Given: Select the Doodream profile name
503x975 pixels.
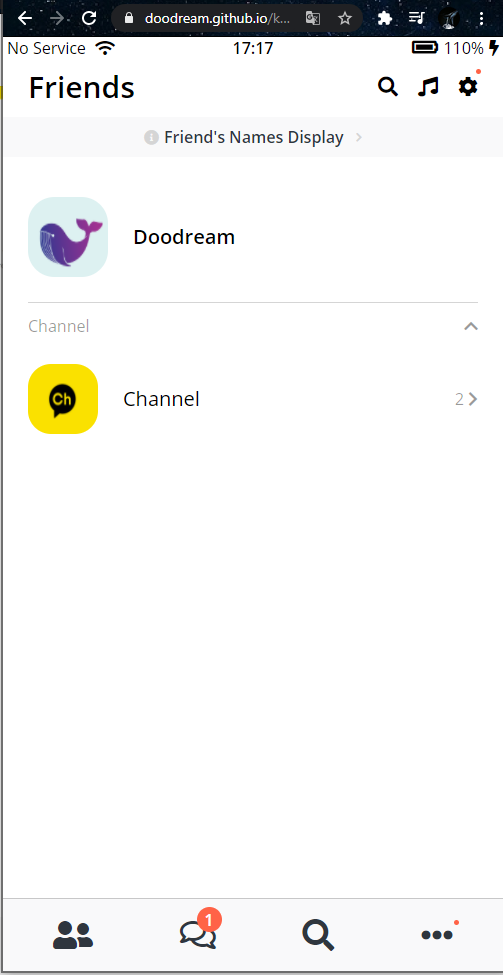Looking at the screenshot, I should pyautogui.click(x=184, y=237).
